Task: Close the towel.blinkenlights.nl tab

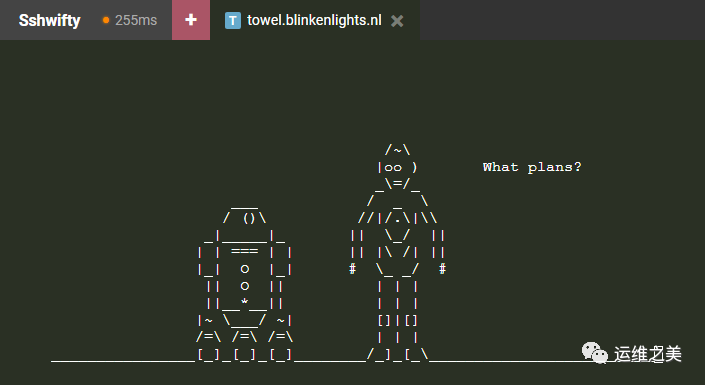Action: [397, 21]
